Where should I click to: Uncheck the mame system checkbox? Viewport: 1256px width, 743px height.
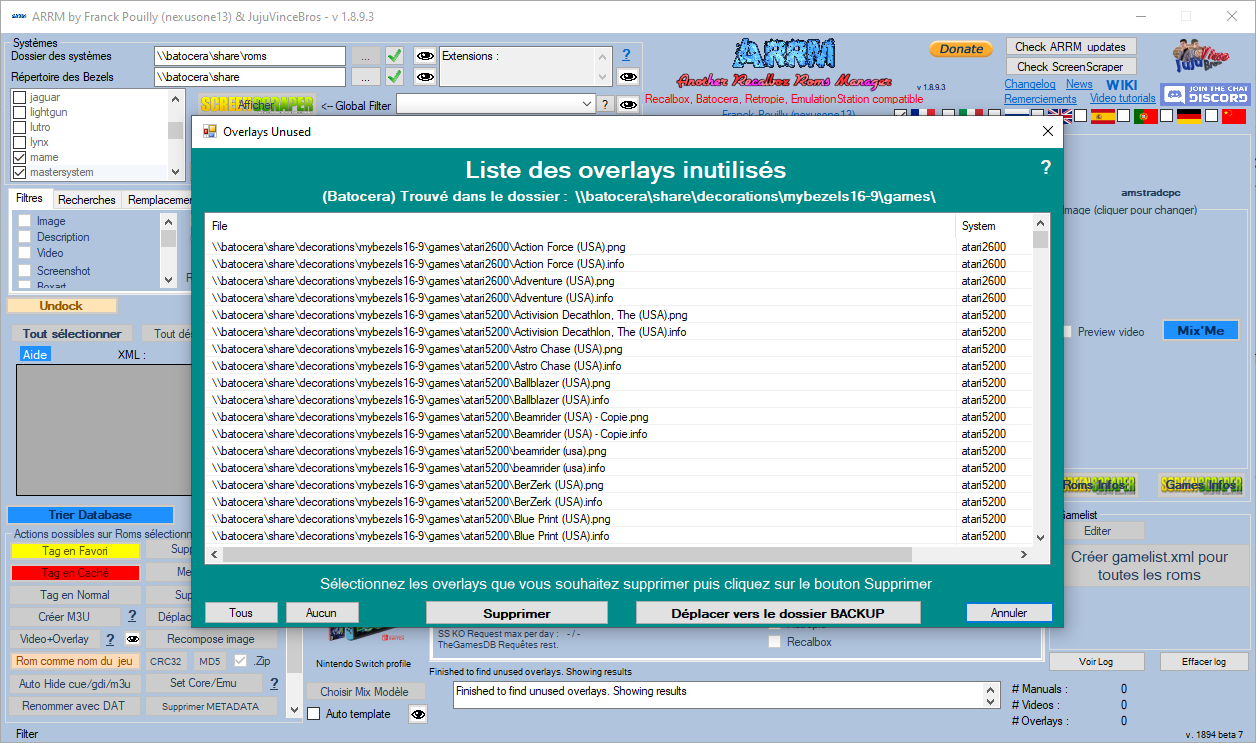(x=19, y=157)
